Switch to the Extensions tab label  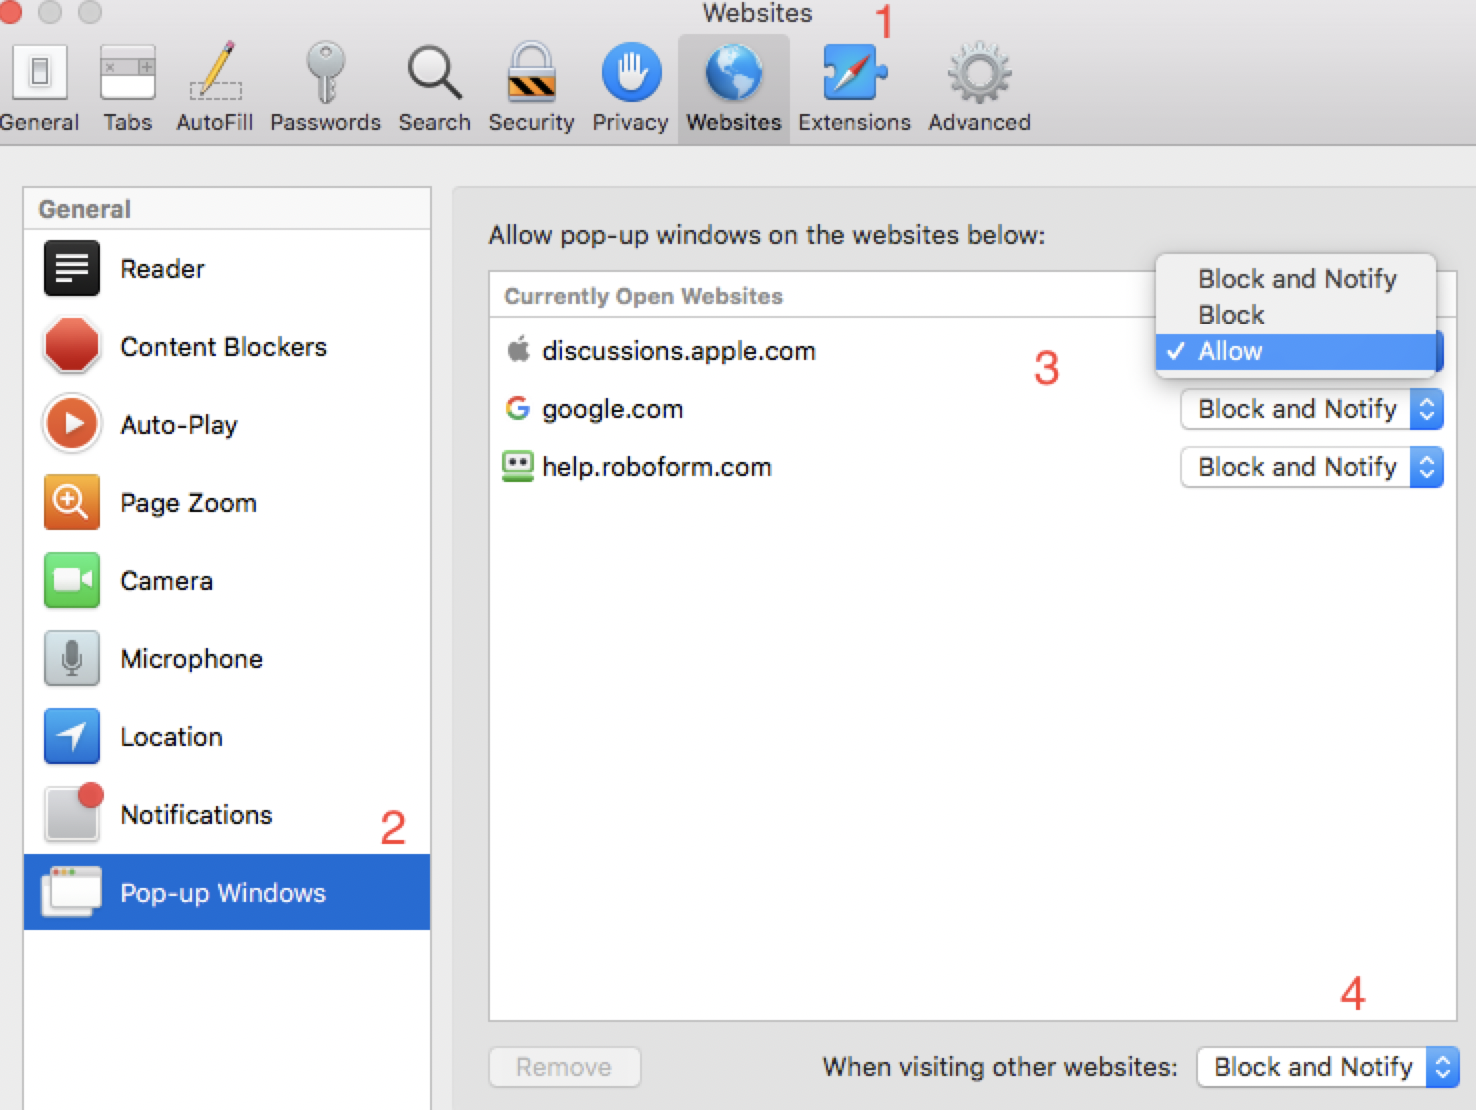pos(854,122)
